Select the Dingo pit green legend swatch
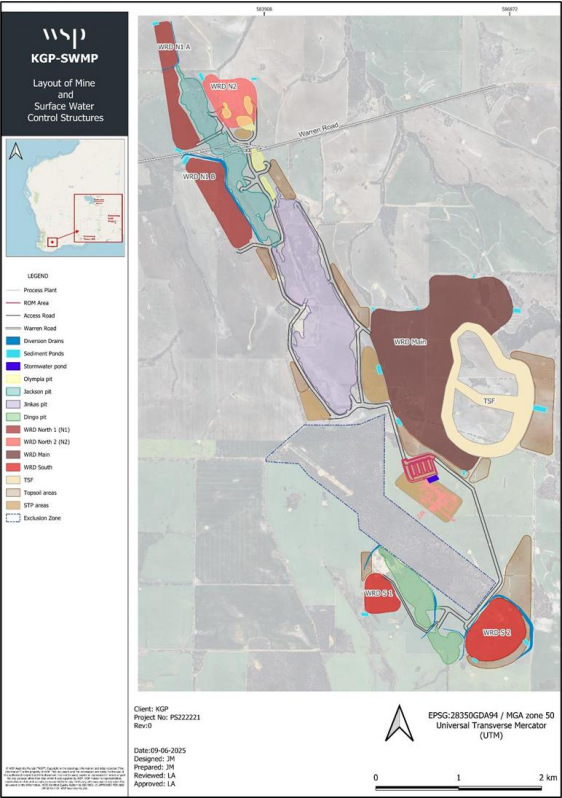Image resolution: width=562 pixels, height=798 pixels. [x=13, y=417]
